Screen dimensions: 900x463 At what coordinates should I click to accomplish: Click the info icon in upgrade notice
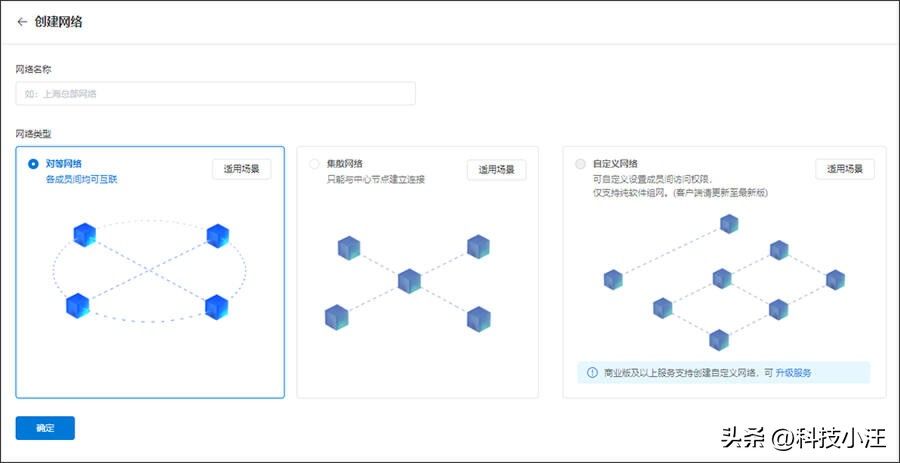coord(592,373)
